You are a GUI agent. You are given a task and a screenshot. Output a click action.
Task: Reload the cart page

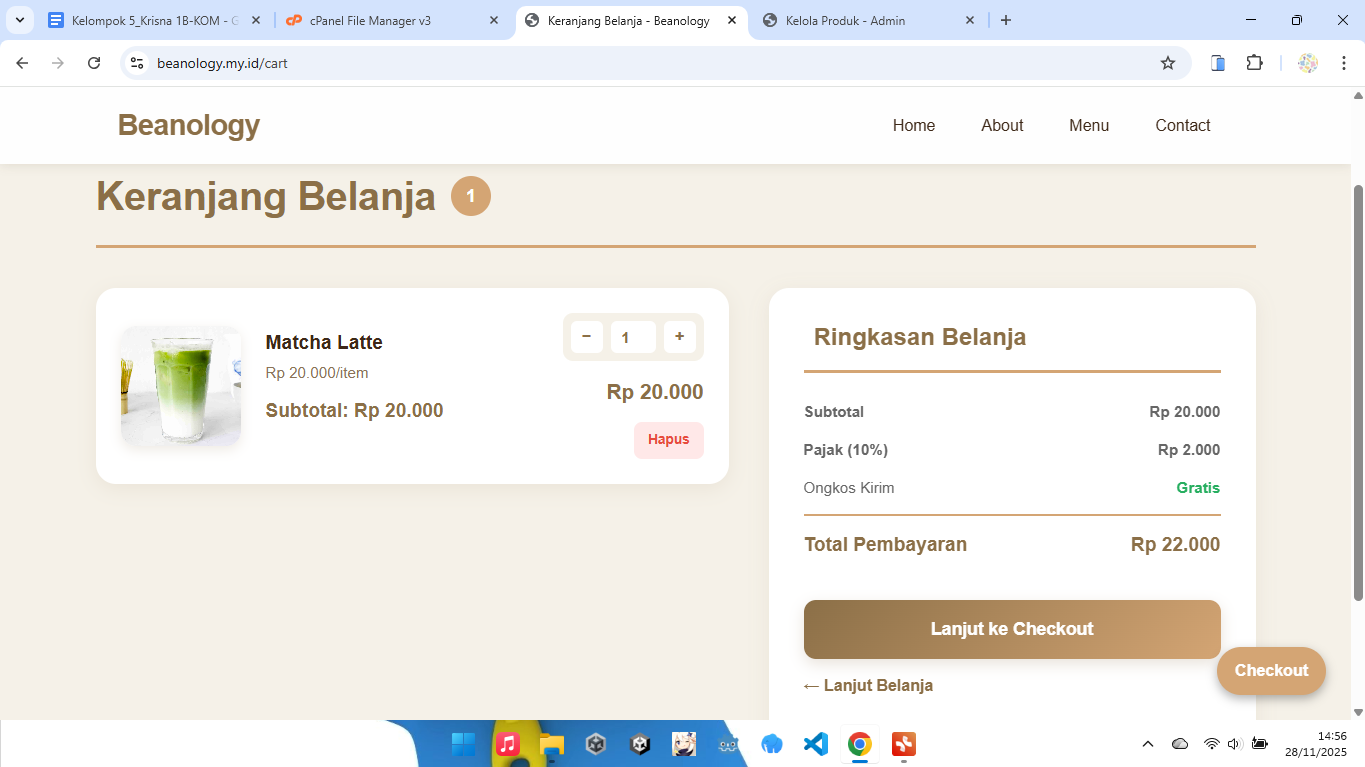[x=94, y=63]
